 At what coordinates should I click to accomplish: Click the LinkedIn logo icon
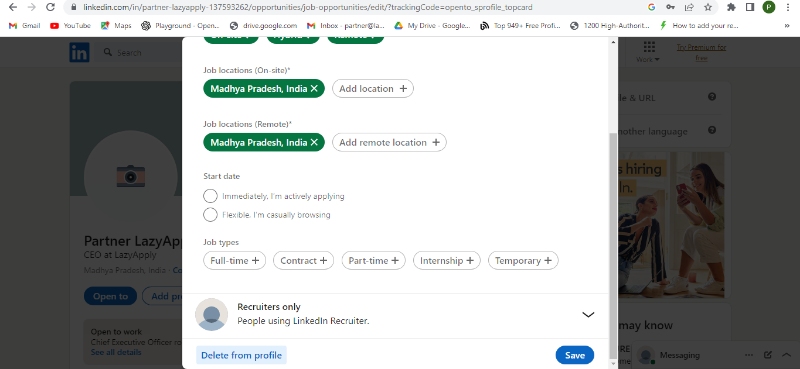click(79, 53)
